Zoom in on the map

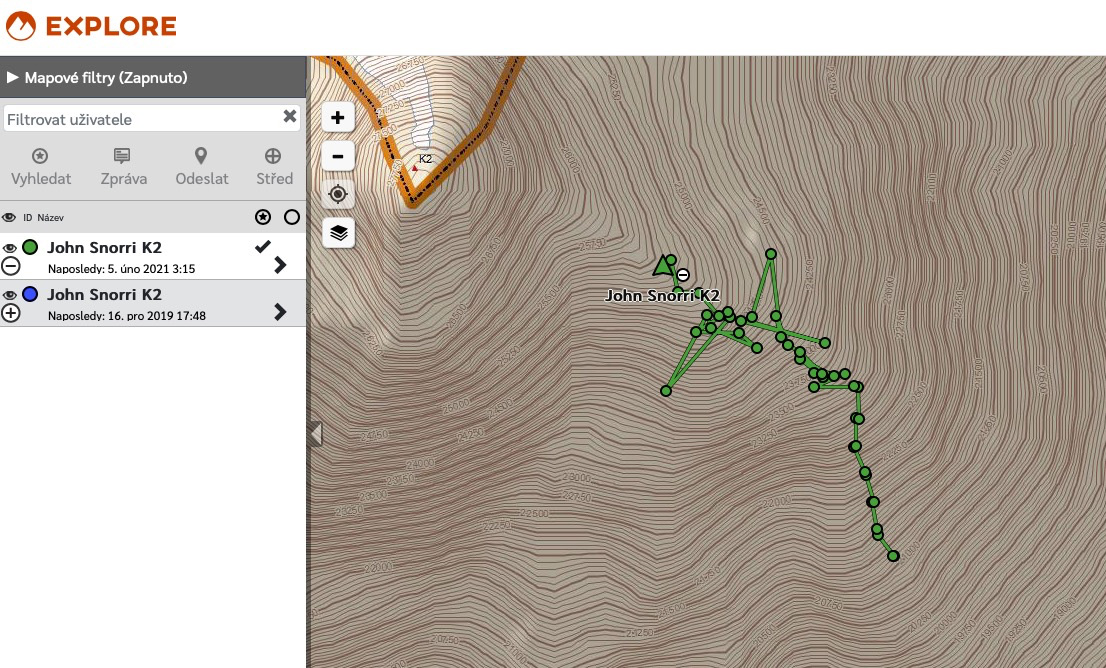(338, 117)
